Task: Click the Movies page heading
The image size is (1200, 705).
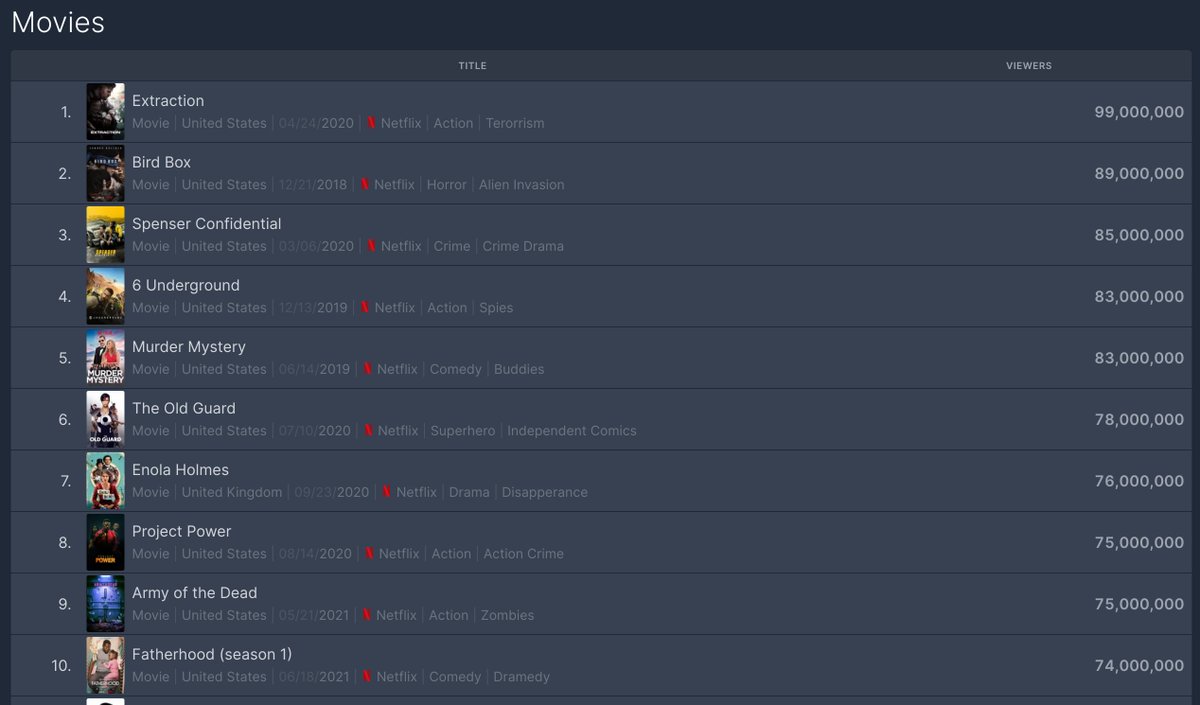Action: pos(58,23)
